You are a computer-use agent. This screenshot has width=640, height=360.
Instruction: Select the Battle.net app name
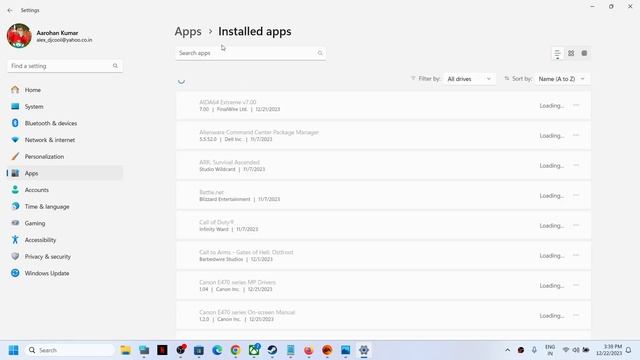point(211,192)
